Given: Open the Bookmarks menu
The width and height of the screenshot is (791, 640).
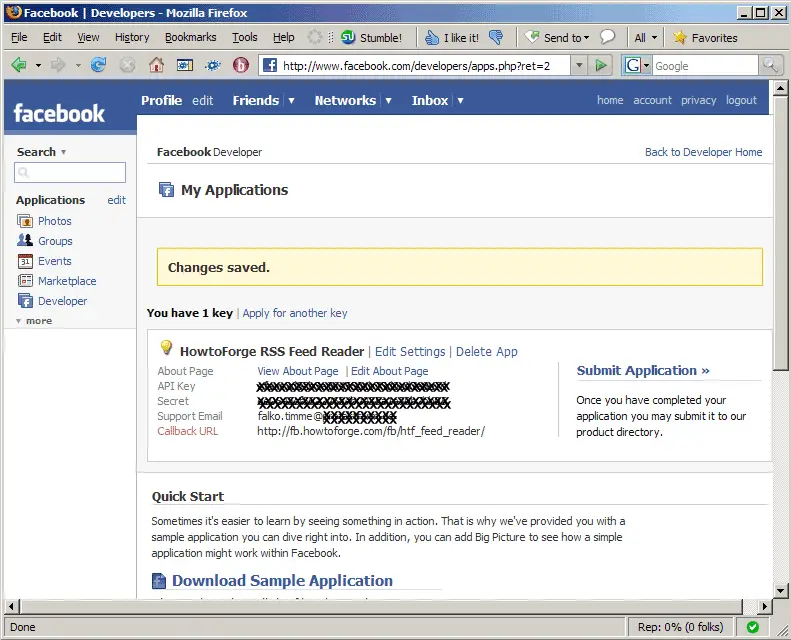Looking at the screenshot, I should tap(190, 37).
